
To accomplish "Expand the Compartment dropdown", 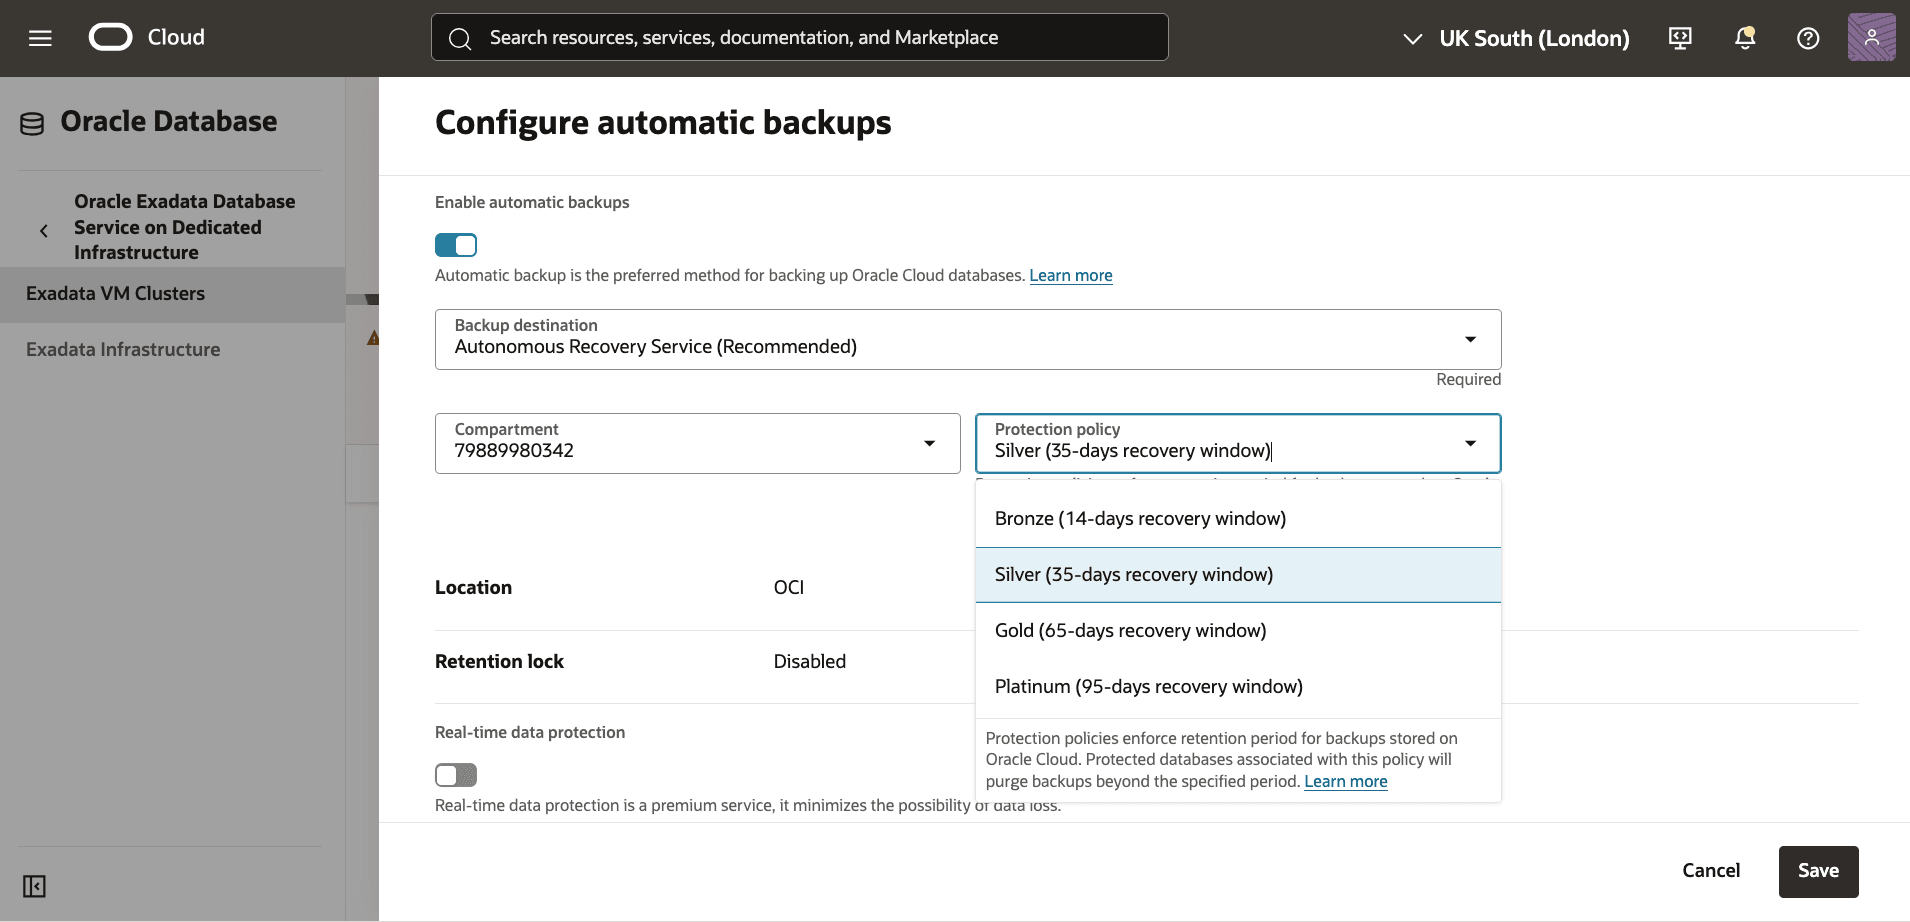I will 929,443.
